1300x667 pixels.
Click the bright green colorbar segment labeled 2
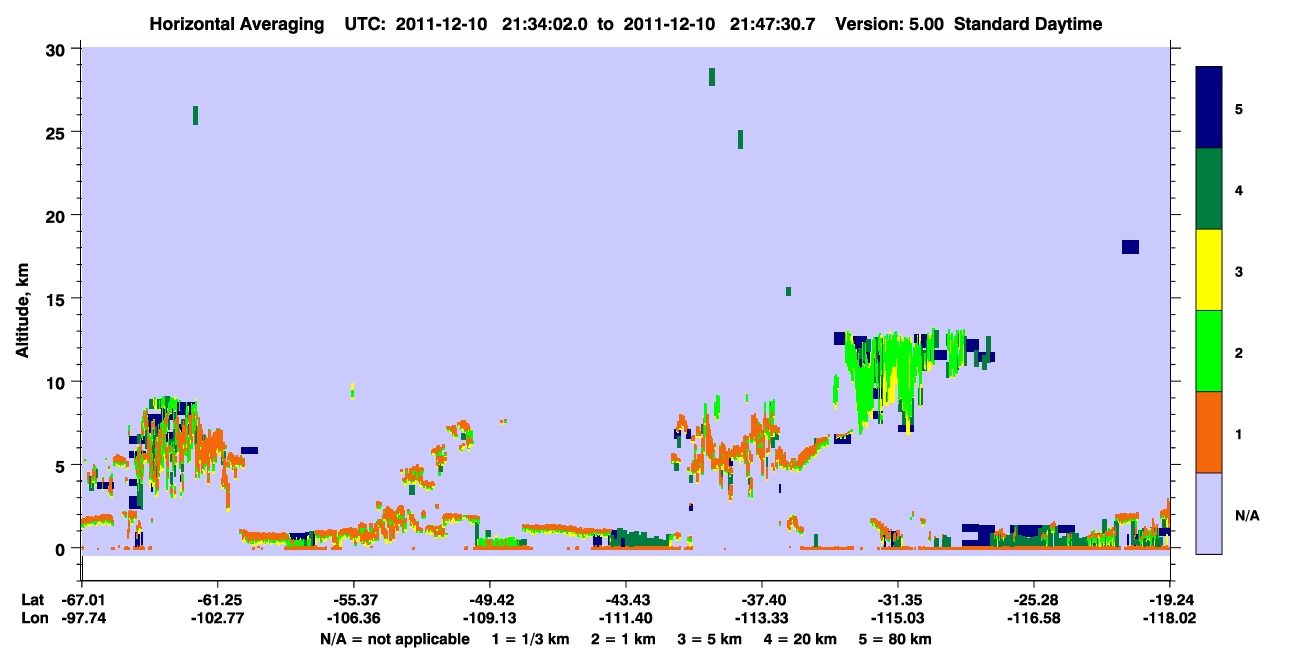(1209, 351)
